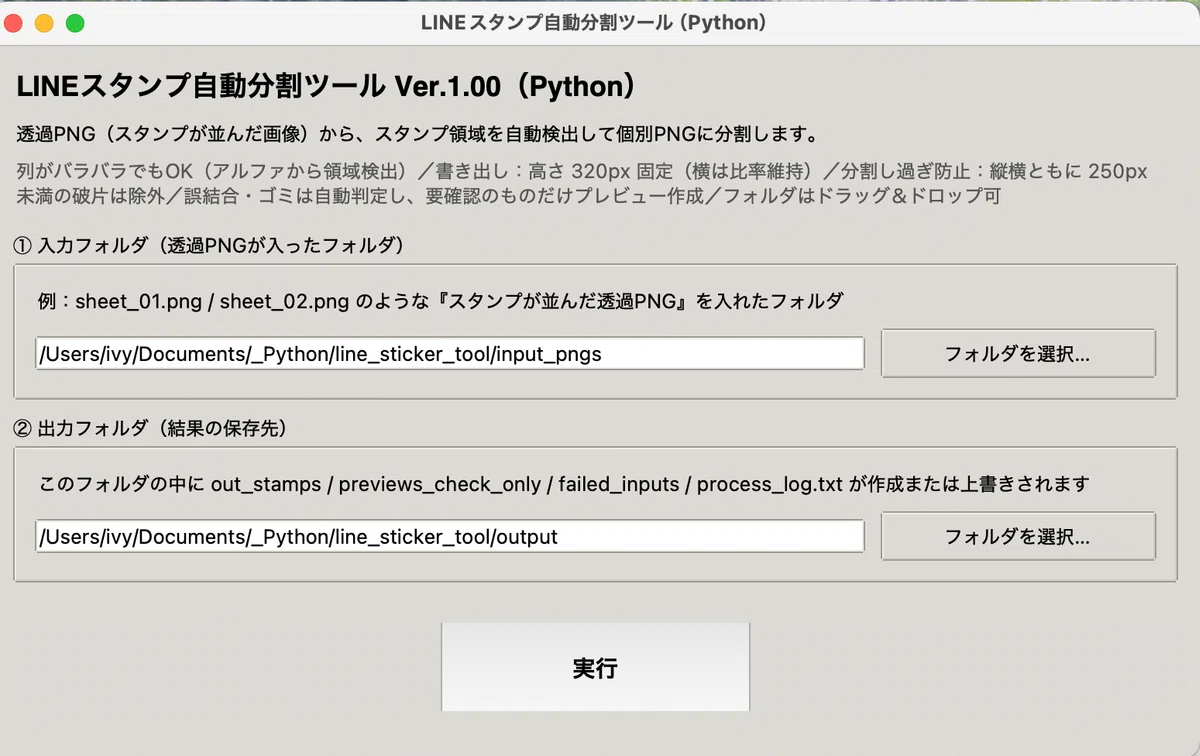
Task: Click the 実行 (Run) button
Action: (595, 668)
